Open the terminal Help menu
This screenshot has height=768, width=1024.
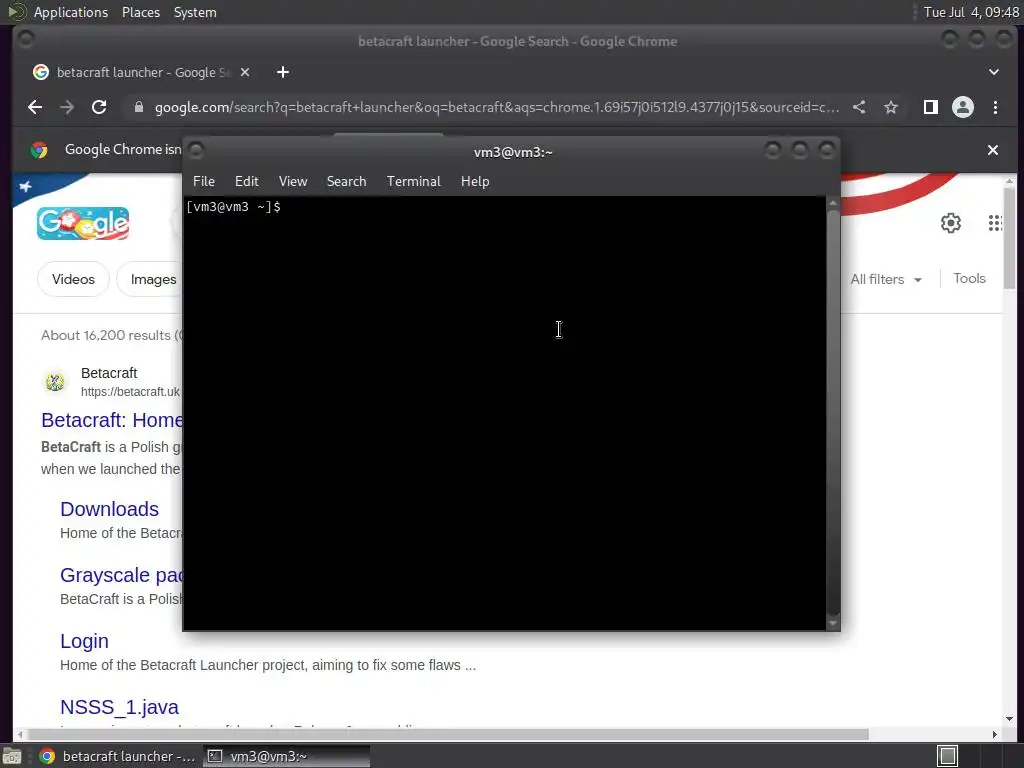(475, 182)
